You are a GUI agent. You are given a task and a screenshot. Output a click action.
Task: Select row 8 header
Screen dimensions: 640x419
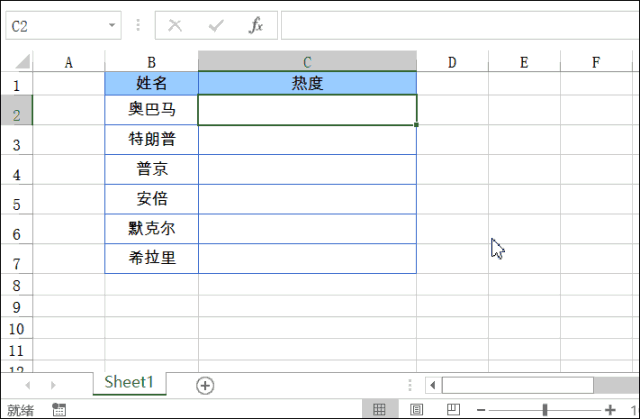[16, 285]
